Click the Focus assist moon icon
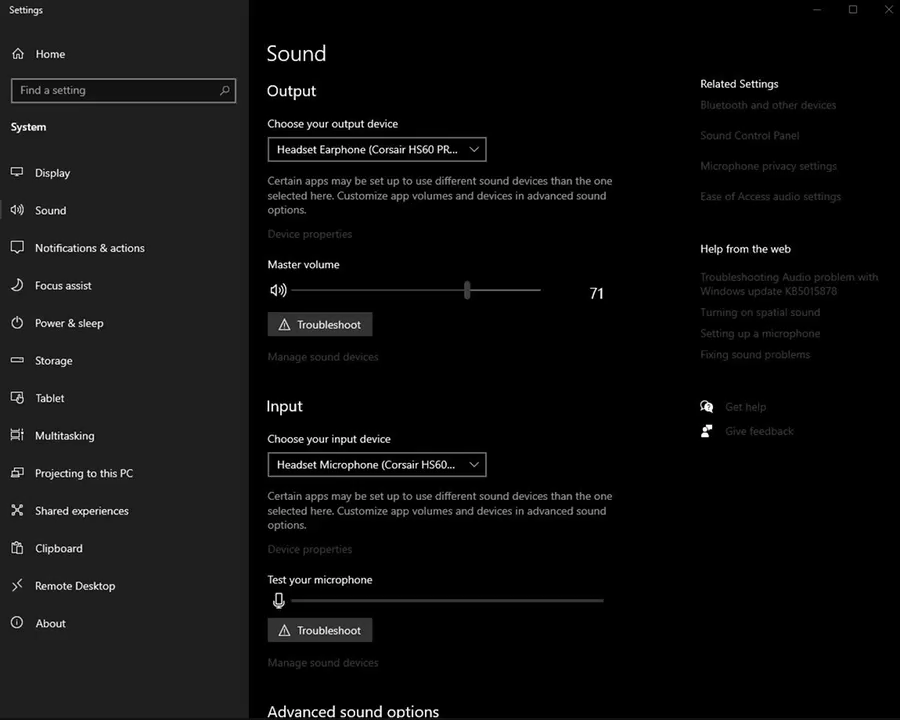Viewport: 900px width, 720px height. (17, 285)
